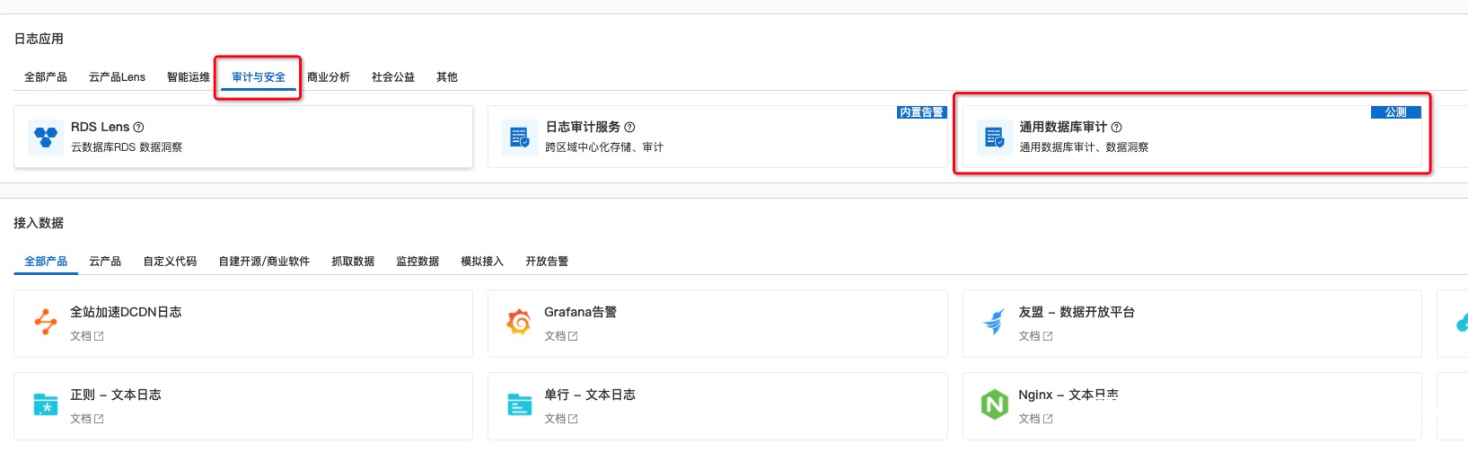Click the Grafana告警 logo icon

[518, 322]
